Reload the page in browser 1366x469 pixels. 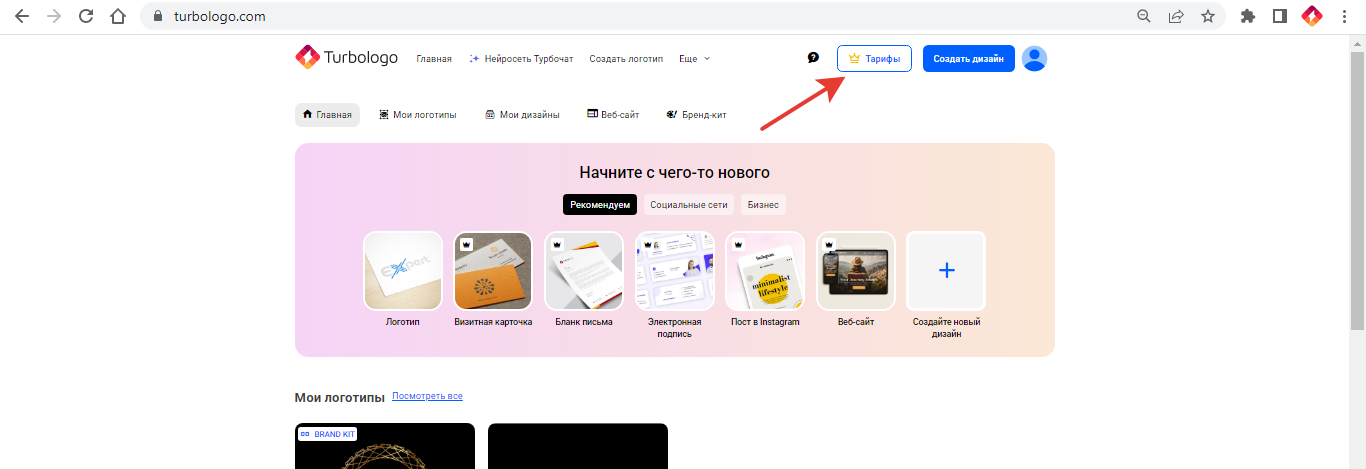86,16
